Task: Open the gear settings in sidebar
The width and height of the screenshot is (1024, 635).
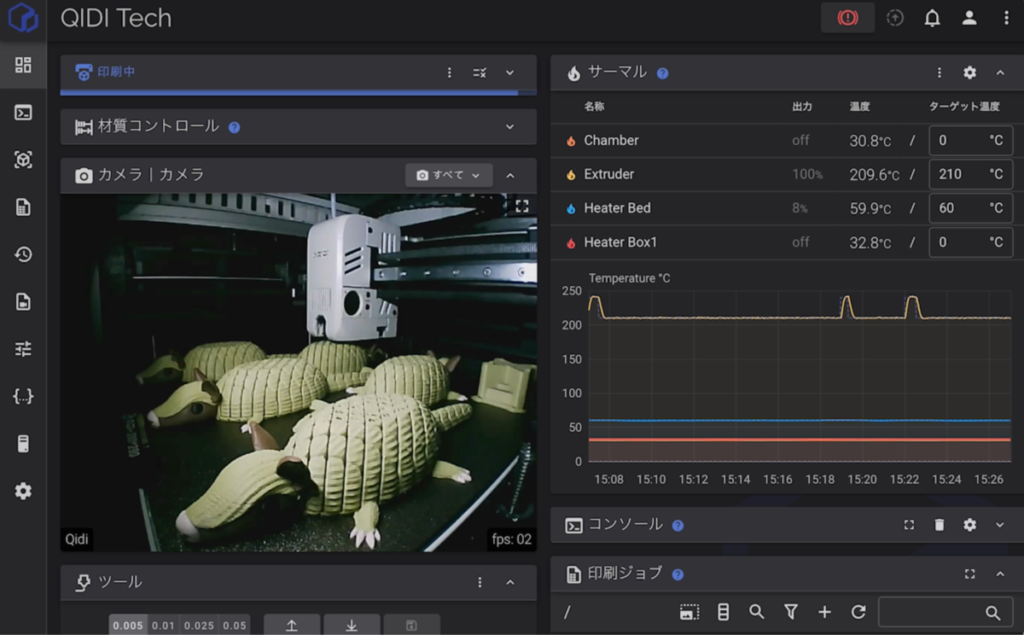Action: [23, 491]
